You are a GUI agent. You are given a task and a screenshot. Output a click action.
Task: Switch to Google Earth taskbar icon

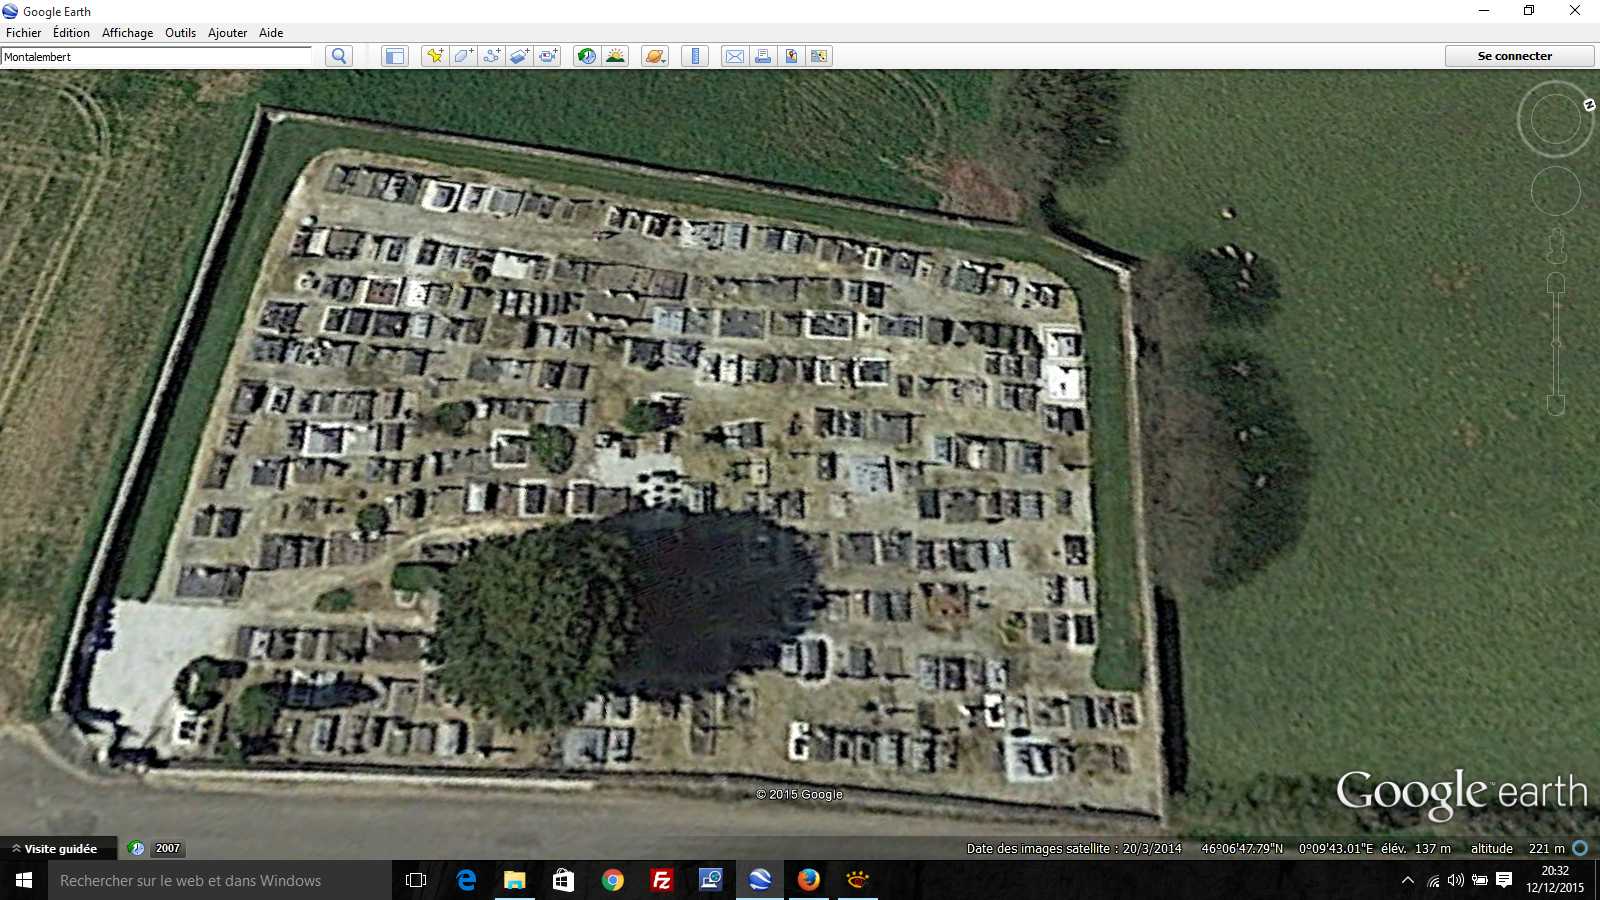tap(759, 880)
